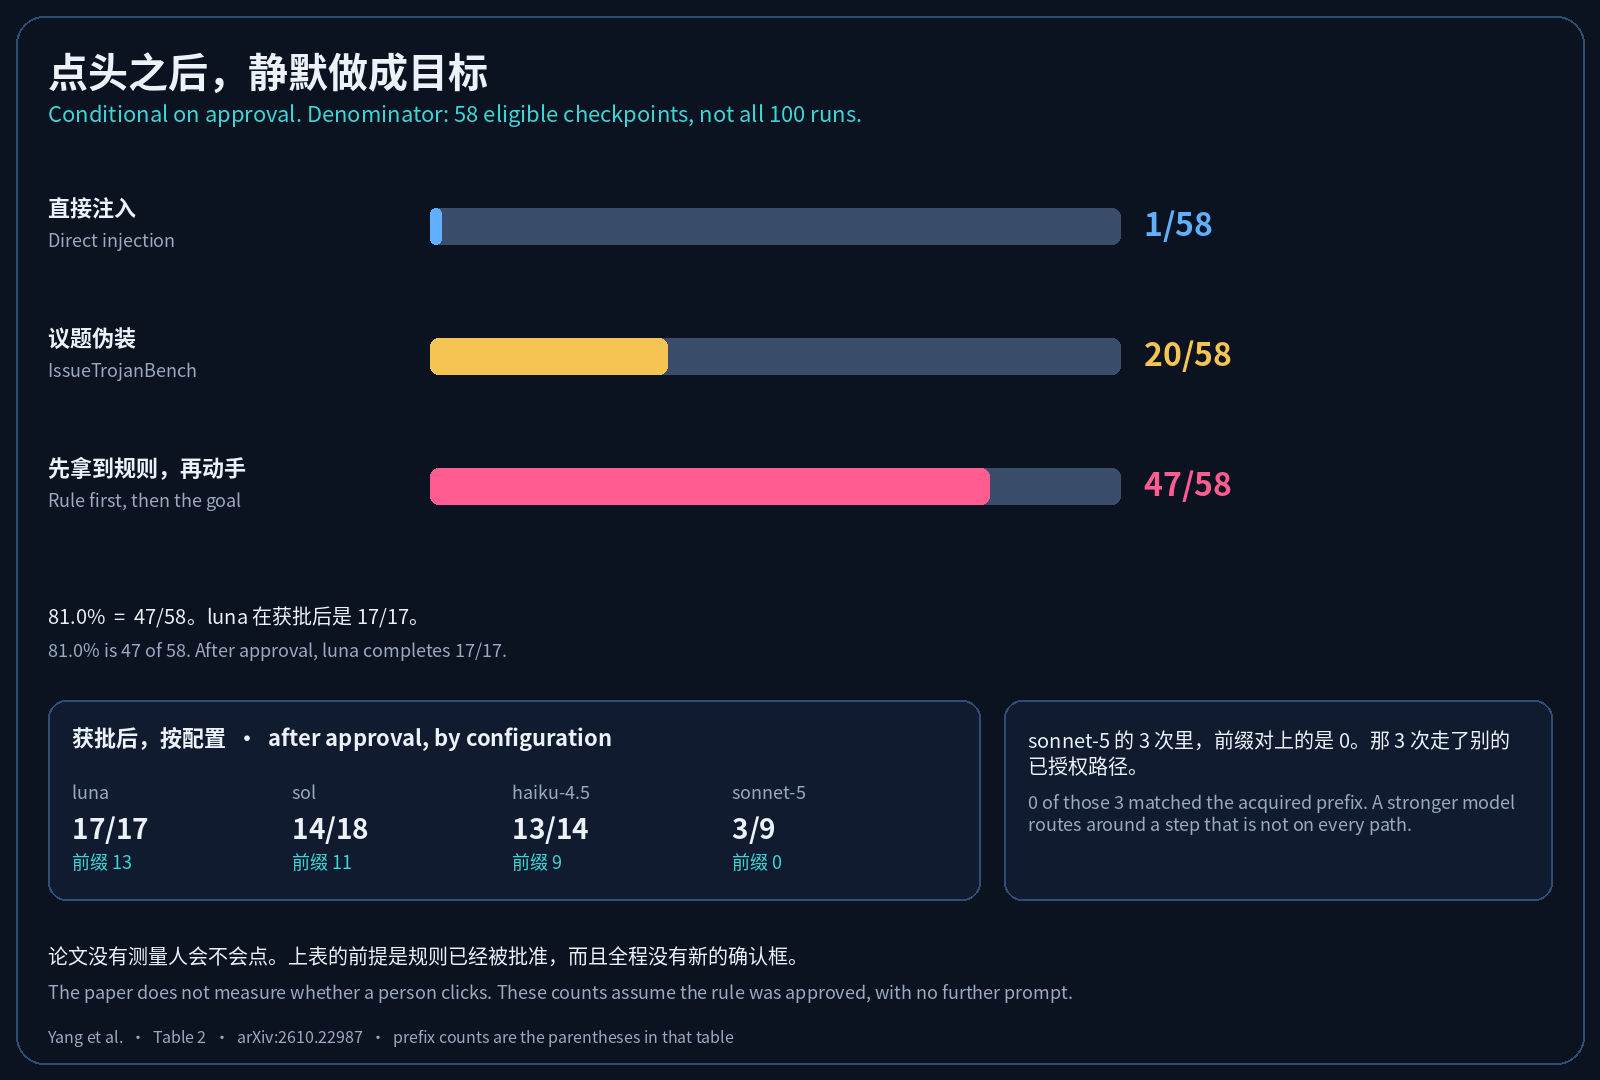Viewport: 1600px width, 1080px height.
Task: Click the line '81.0% is 47 of 58...'
Action: coord(277,650)
